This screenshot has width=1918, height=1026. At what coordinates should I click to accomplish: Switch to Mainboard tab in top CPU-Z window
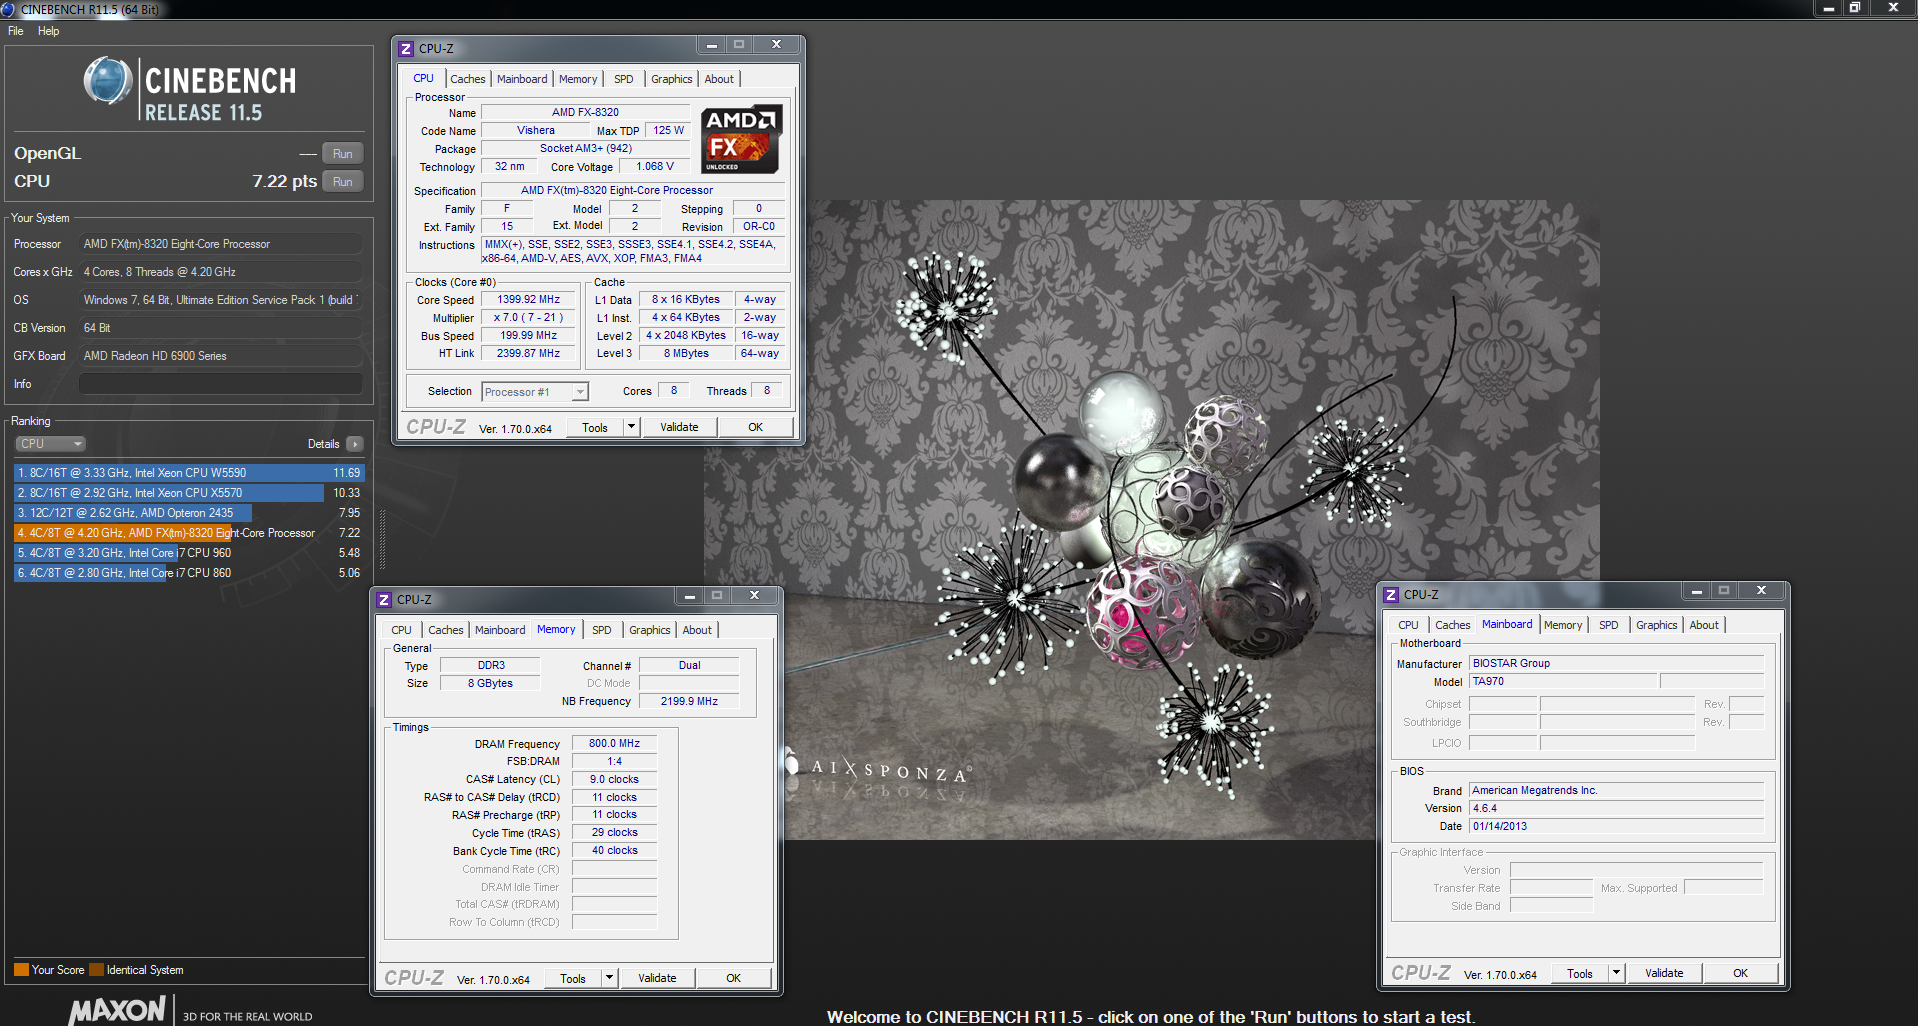click(x=522, y=79)
